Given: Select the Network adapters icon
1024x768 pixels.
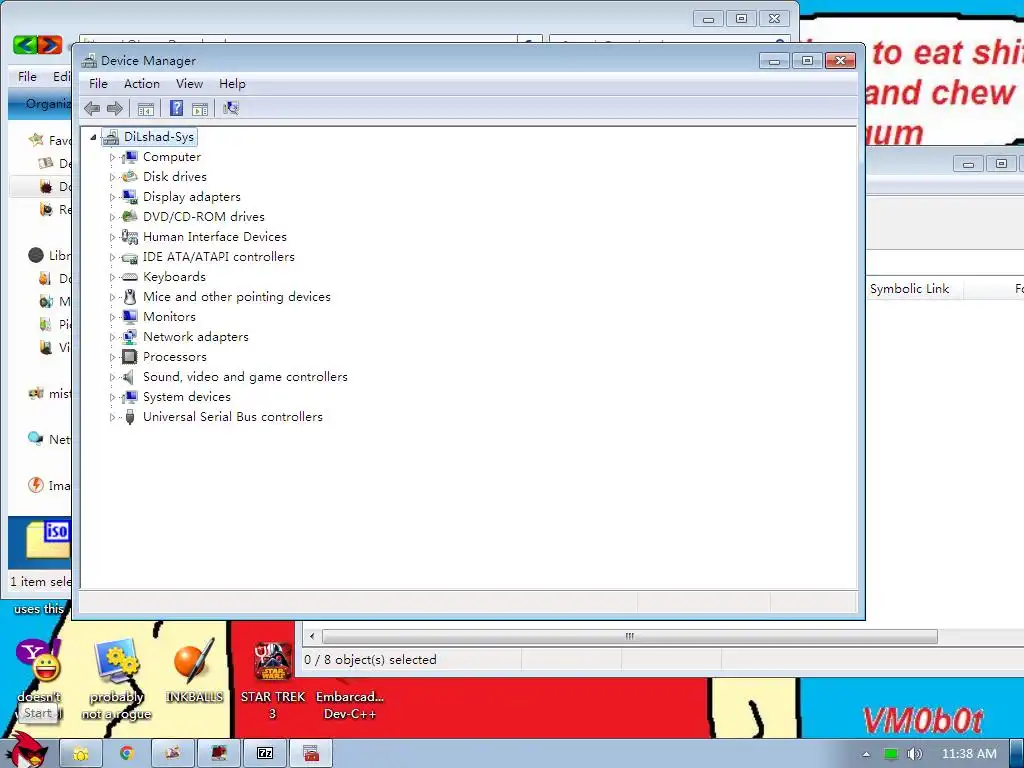Looking at the screenshot, I should (130, 337).
